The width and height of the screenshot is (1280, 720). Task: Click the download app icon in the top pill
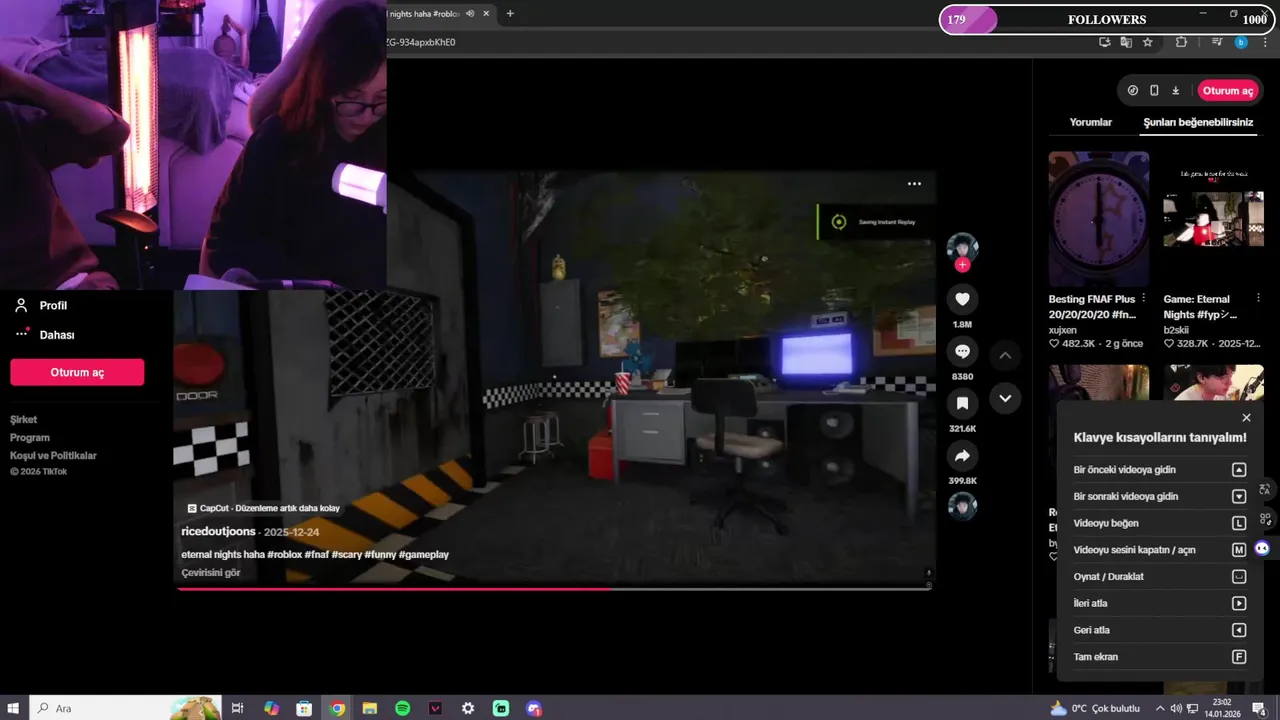[1176, 90]
